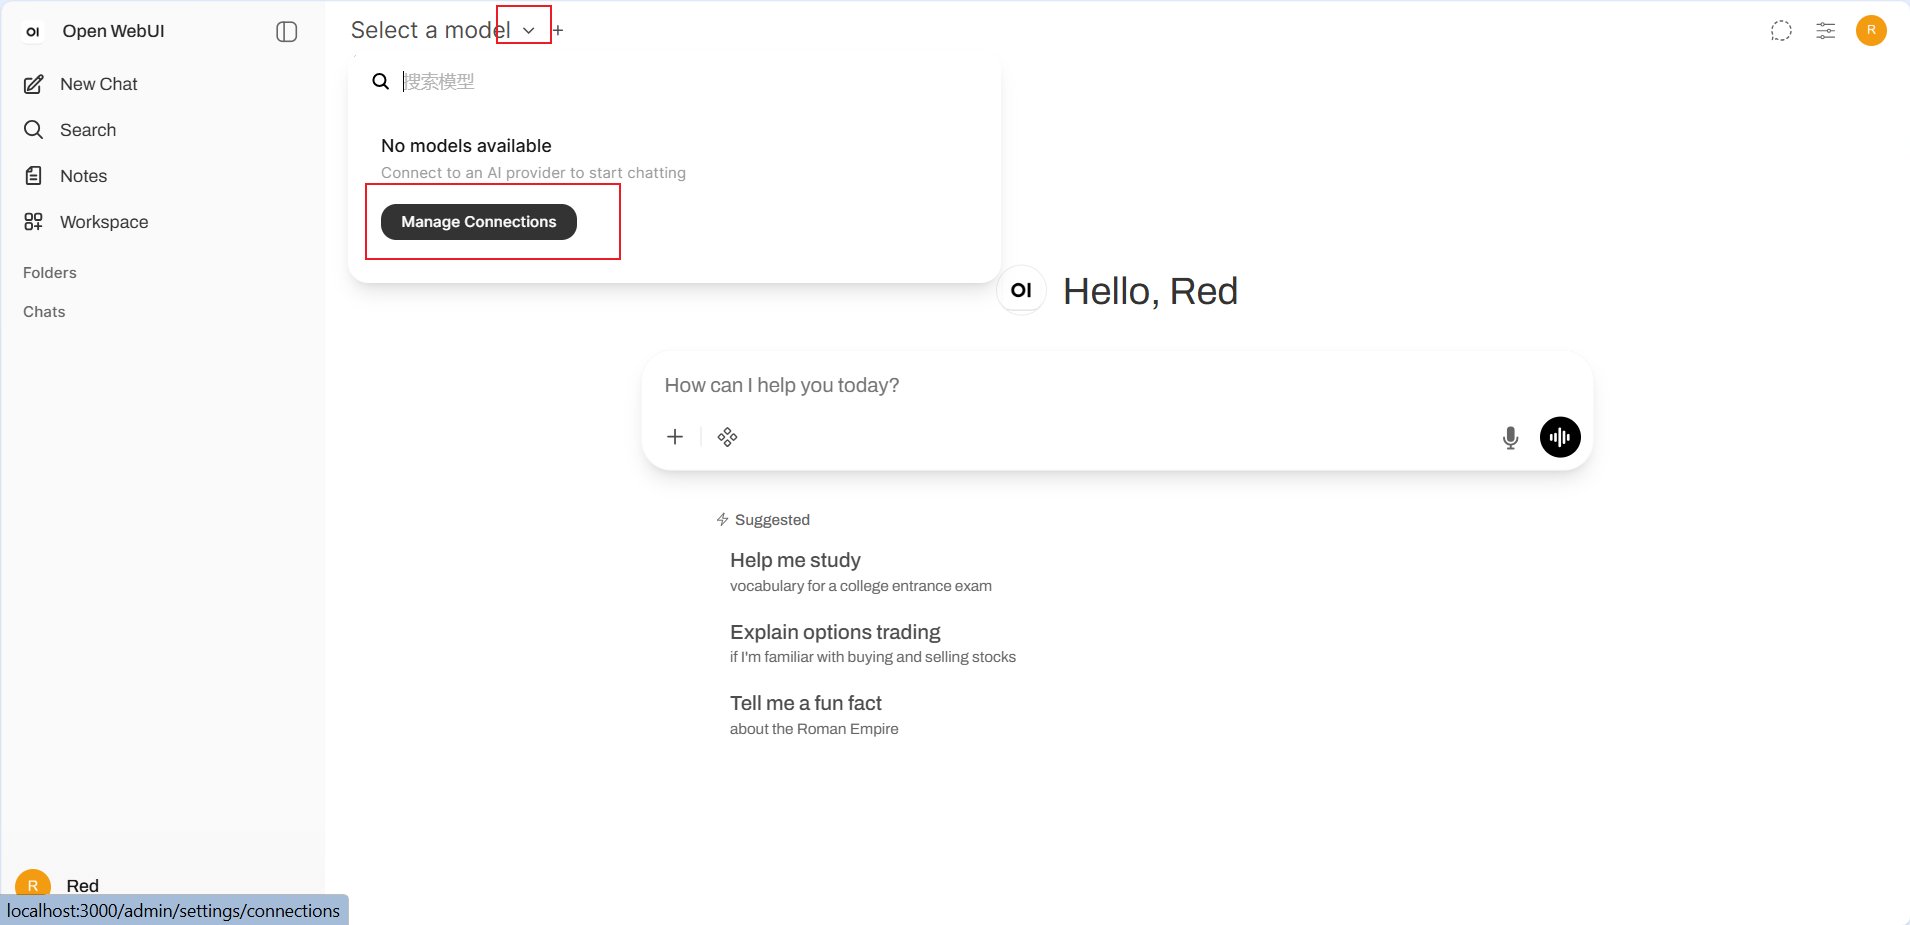Viewport: 1910px width, 925px height.
Task: Click the New Chat pencil icon
Action: pos(33,84)
